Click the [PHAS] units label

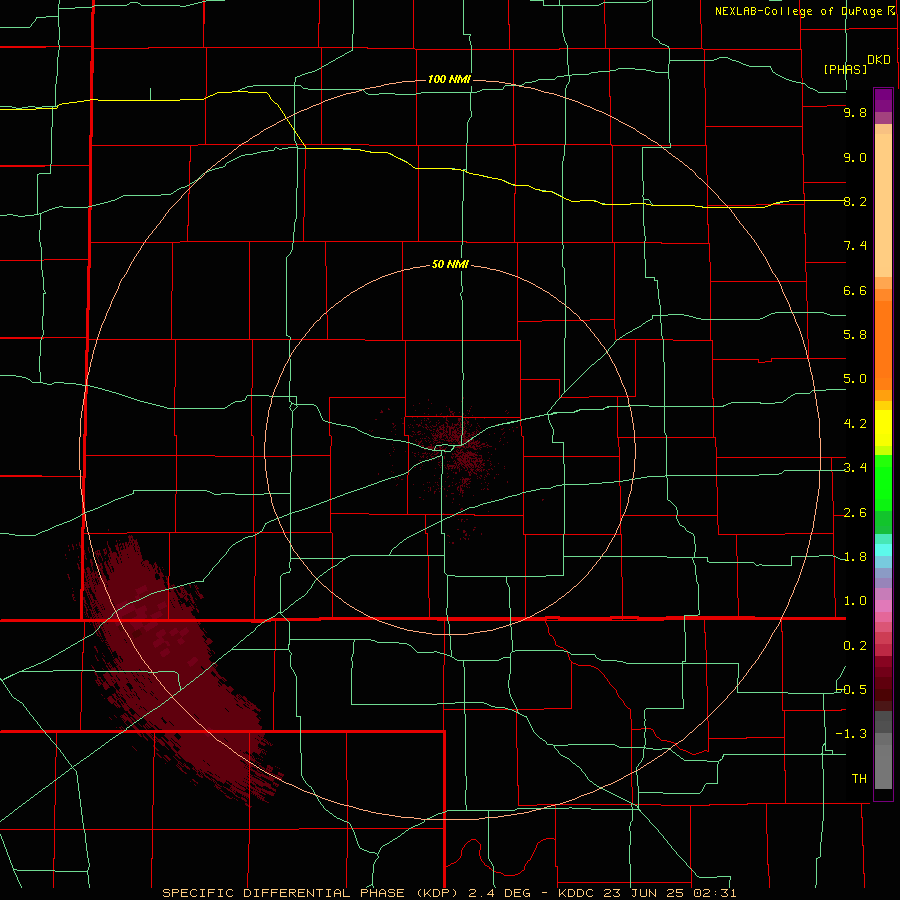point(845,69)
